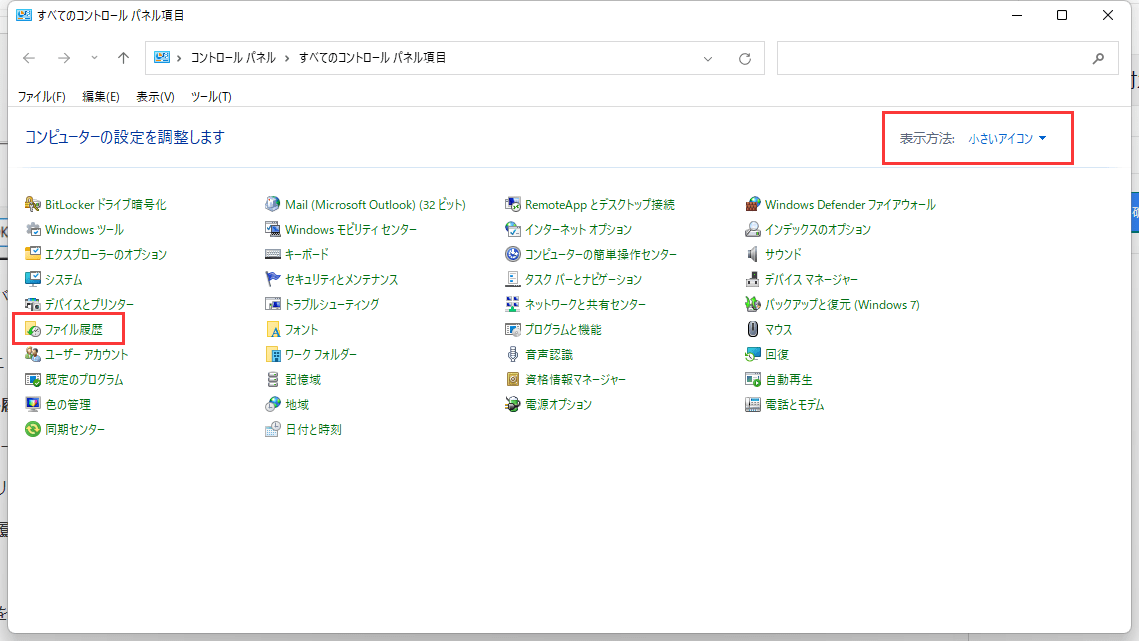Open the 電源オプション icon

point(513,404)
